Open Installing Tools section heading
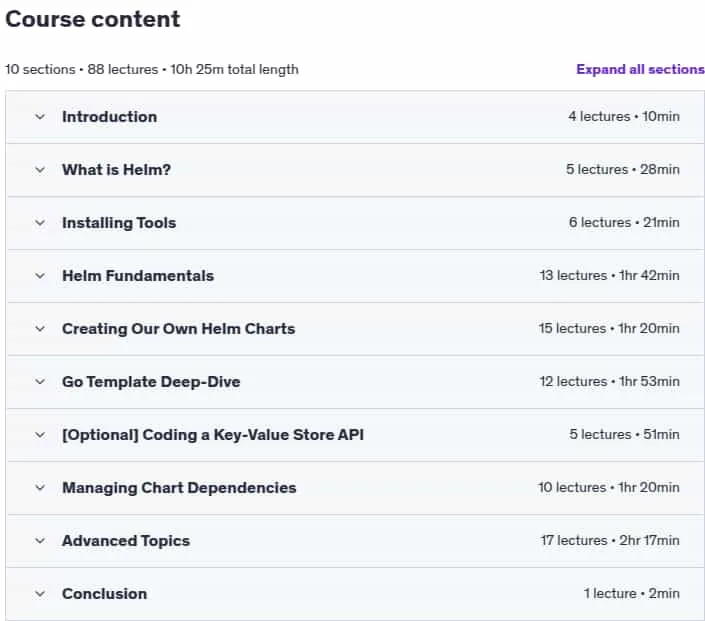This screenshot has width=705, height=621. click(119, 223)
